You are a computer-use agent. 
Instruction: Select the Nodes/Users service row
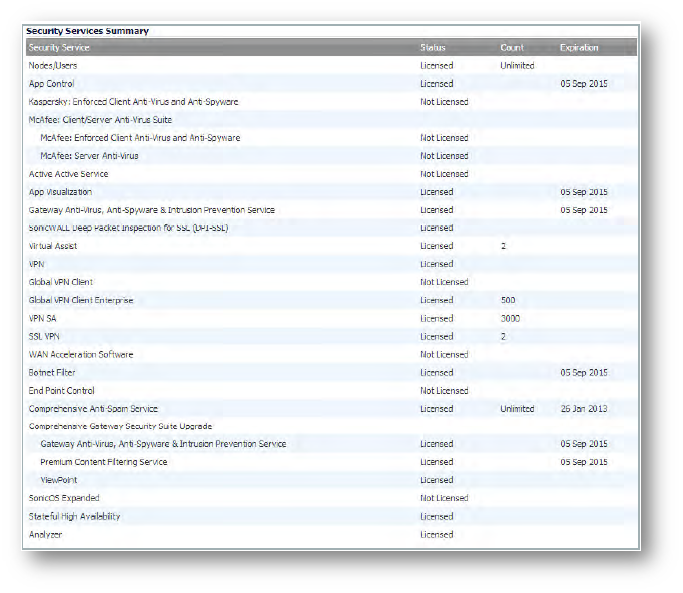pos(51,66)
